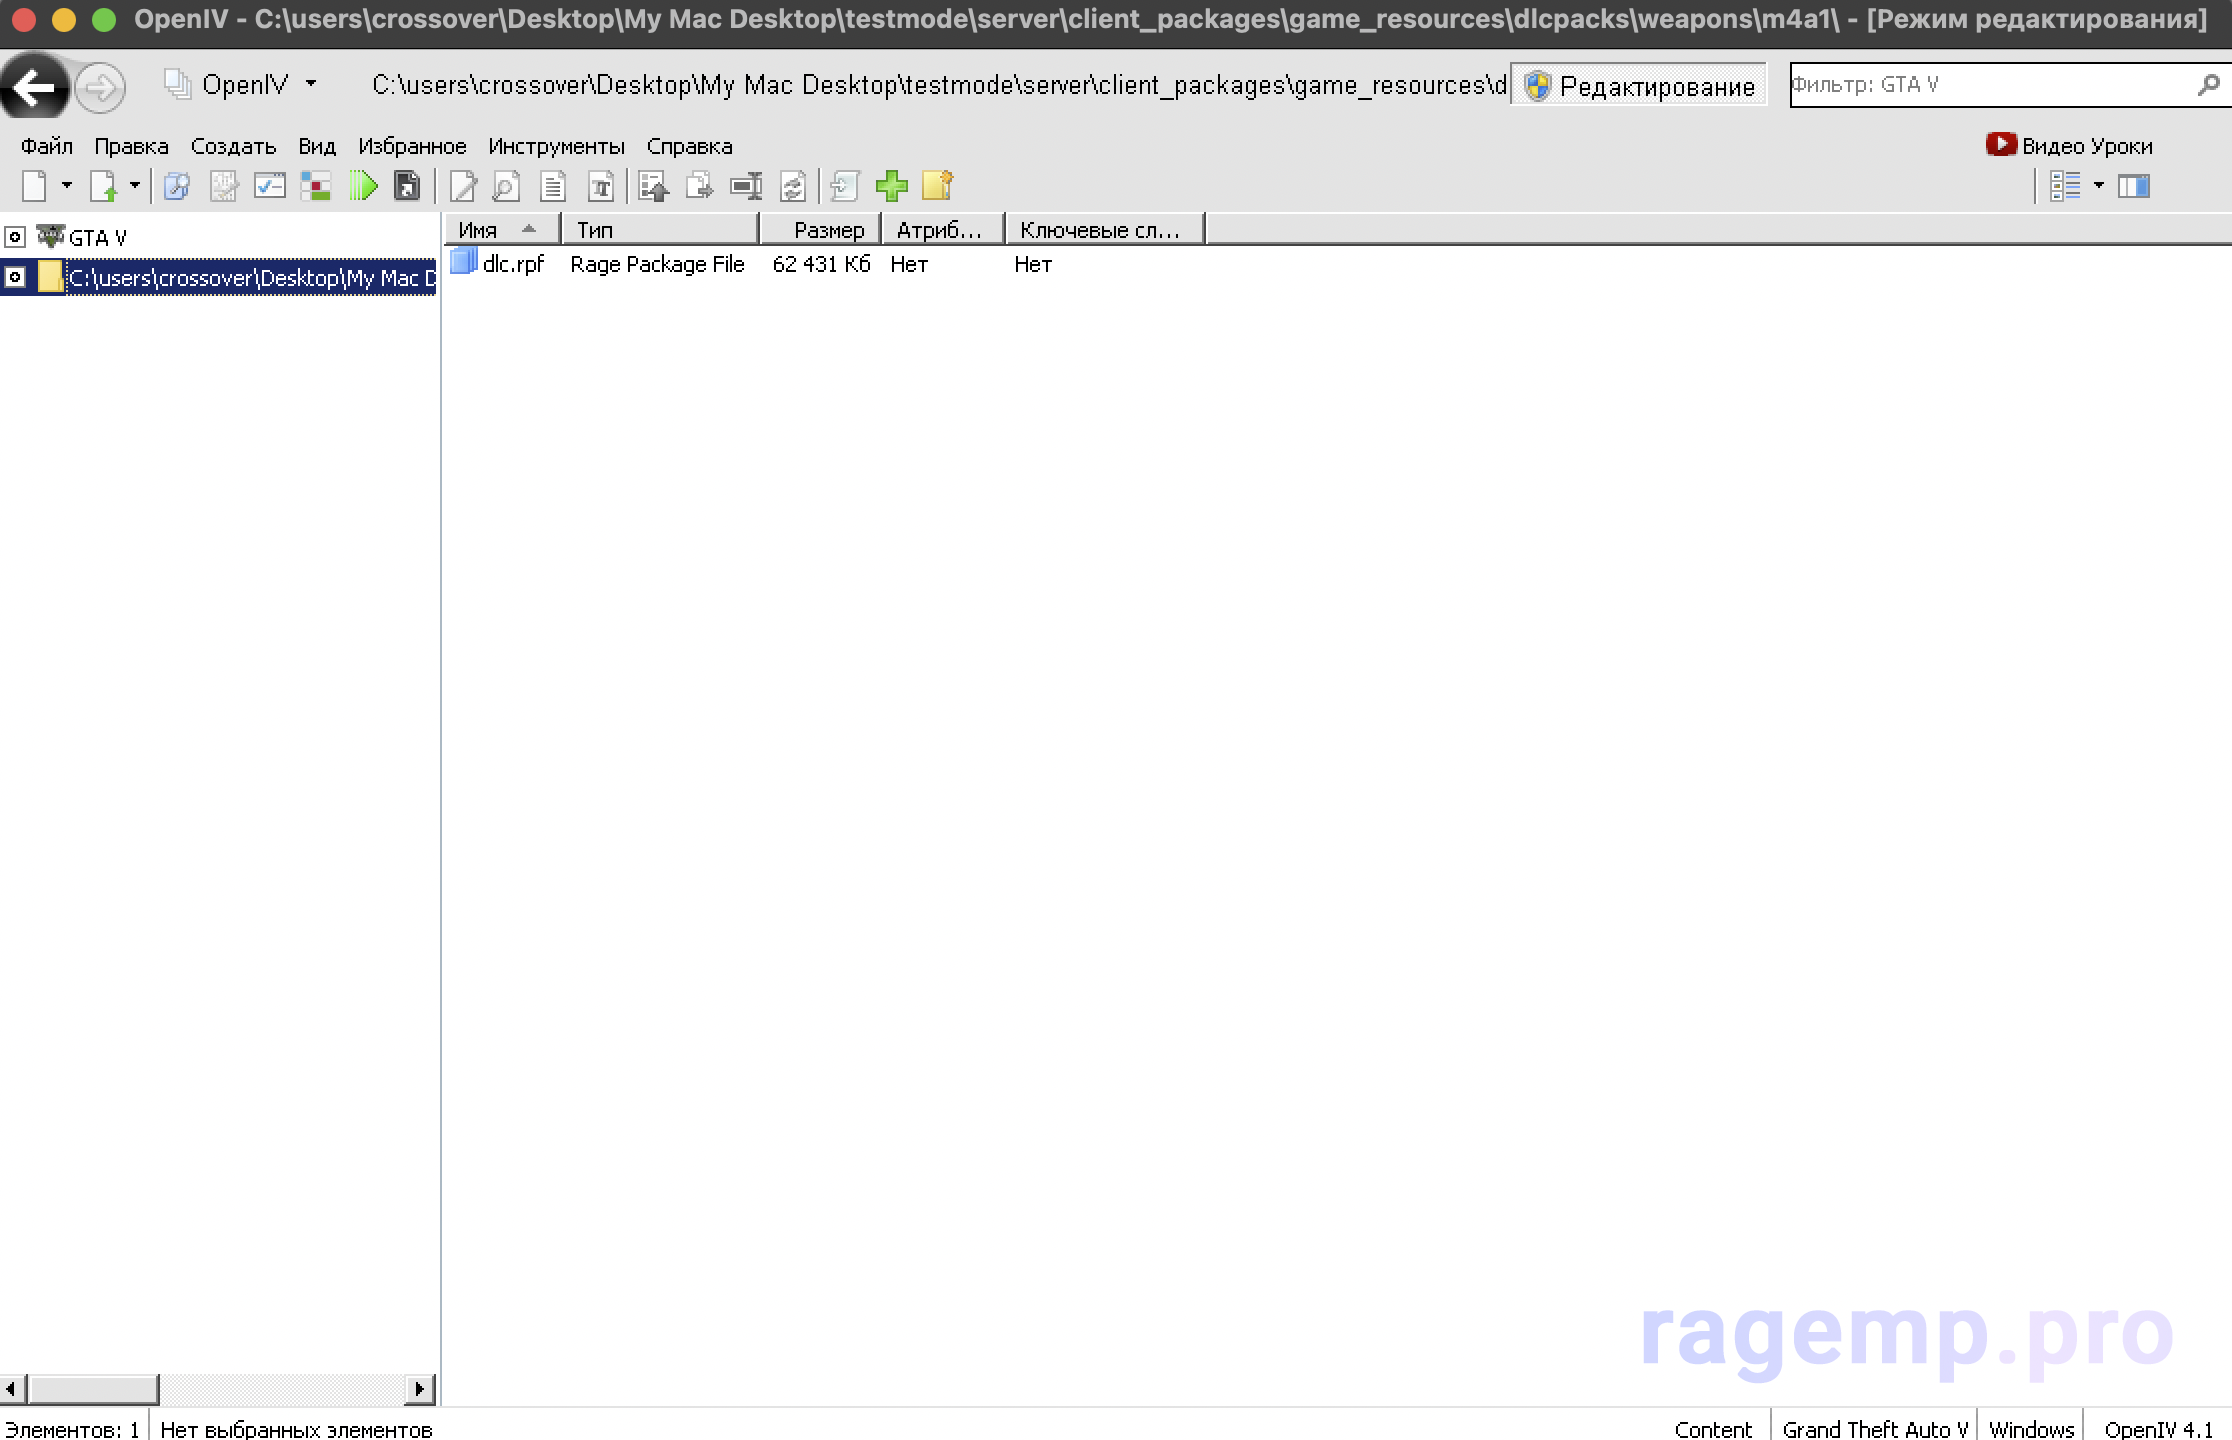Open the OpenIV location dropdown arrow
Screen dimensions: 2232x1440
311,84
